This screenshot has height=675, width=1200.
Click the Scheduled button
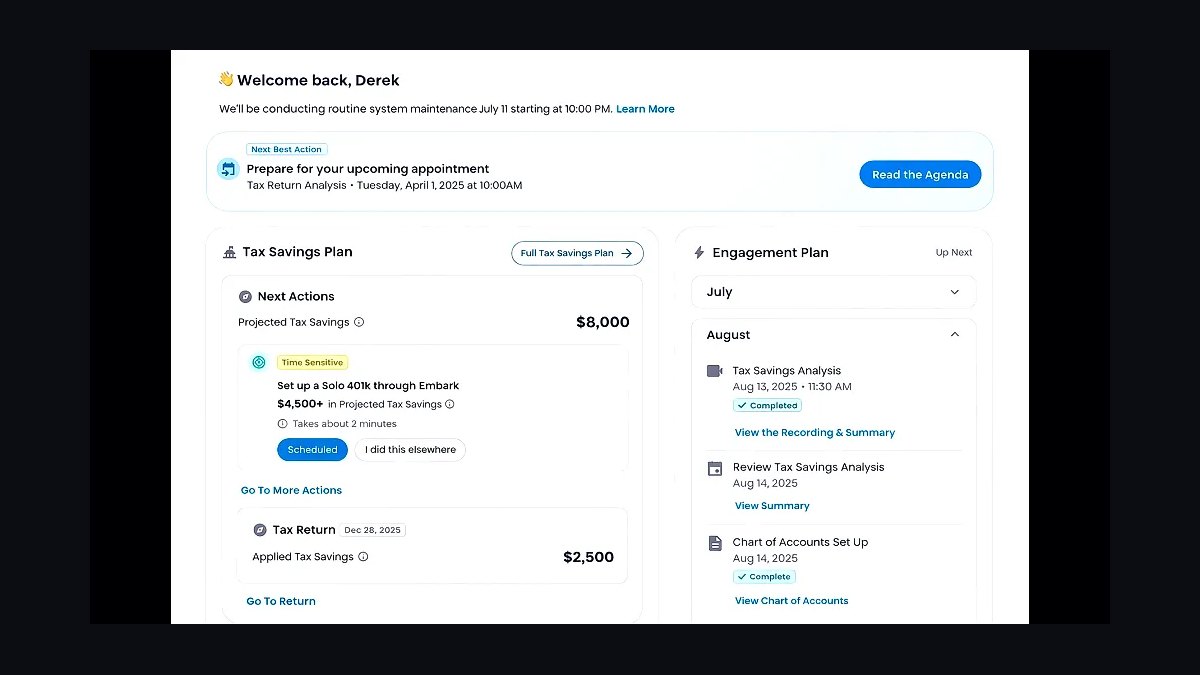point(312,450)
